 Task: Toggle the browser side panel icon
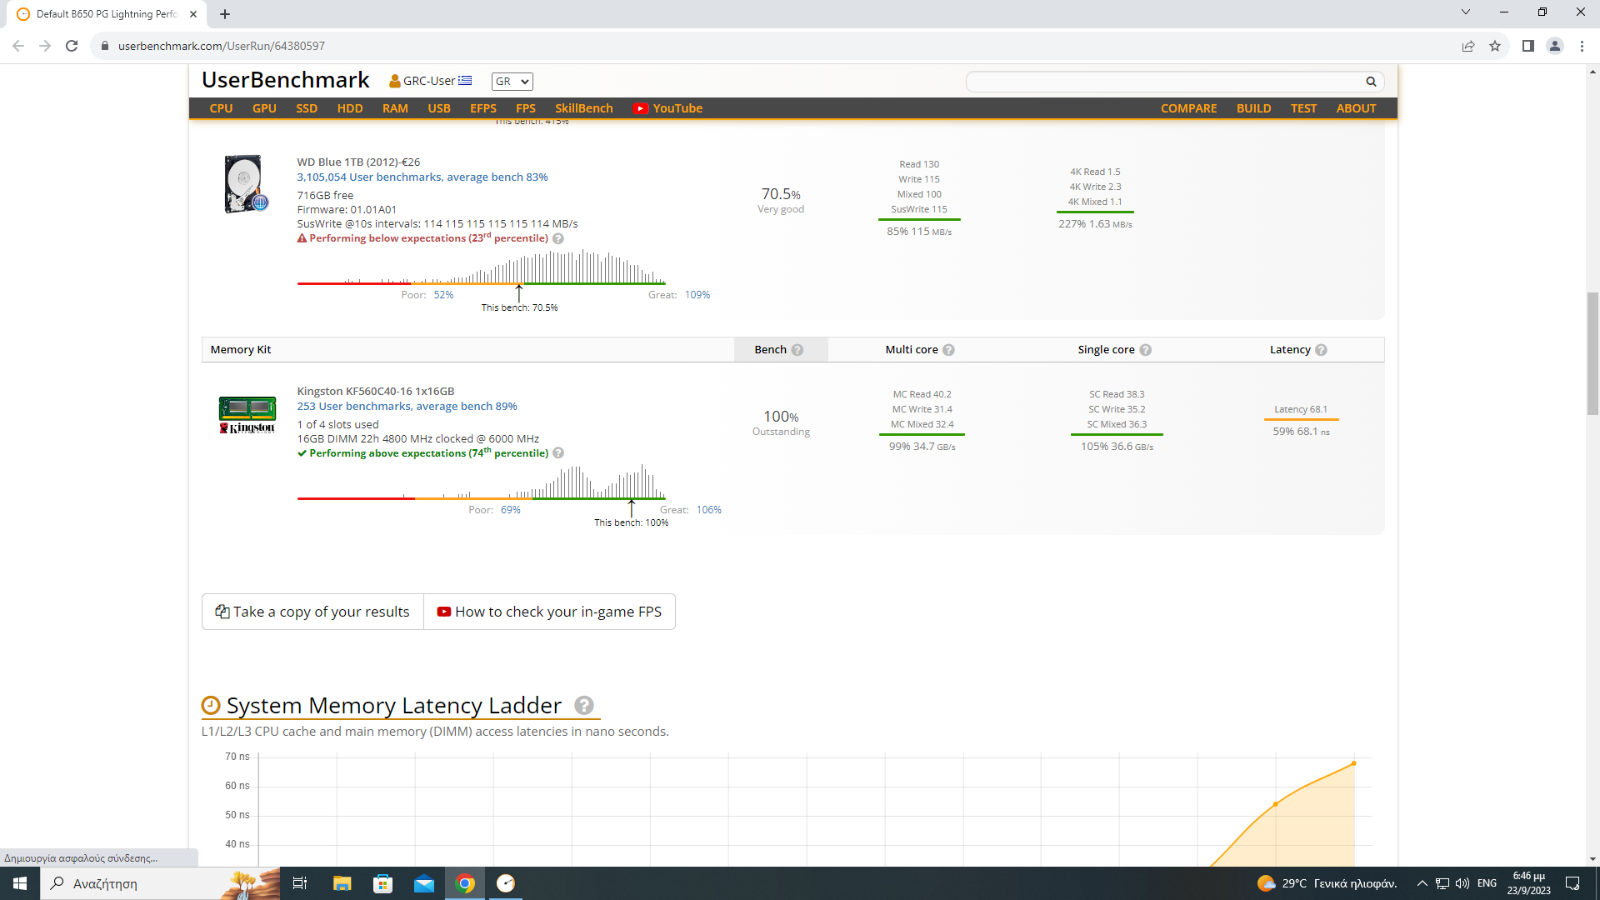[x=1528, y=46]
